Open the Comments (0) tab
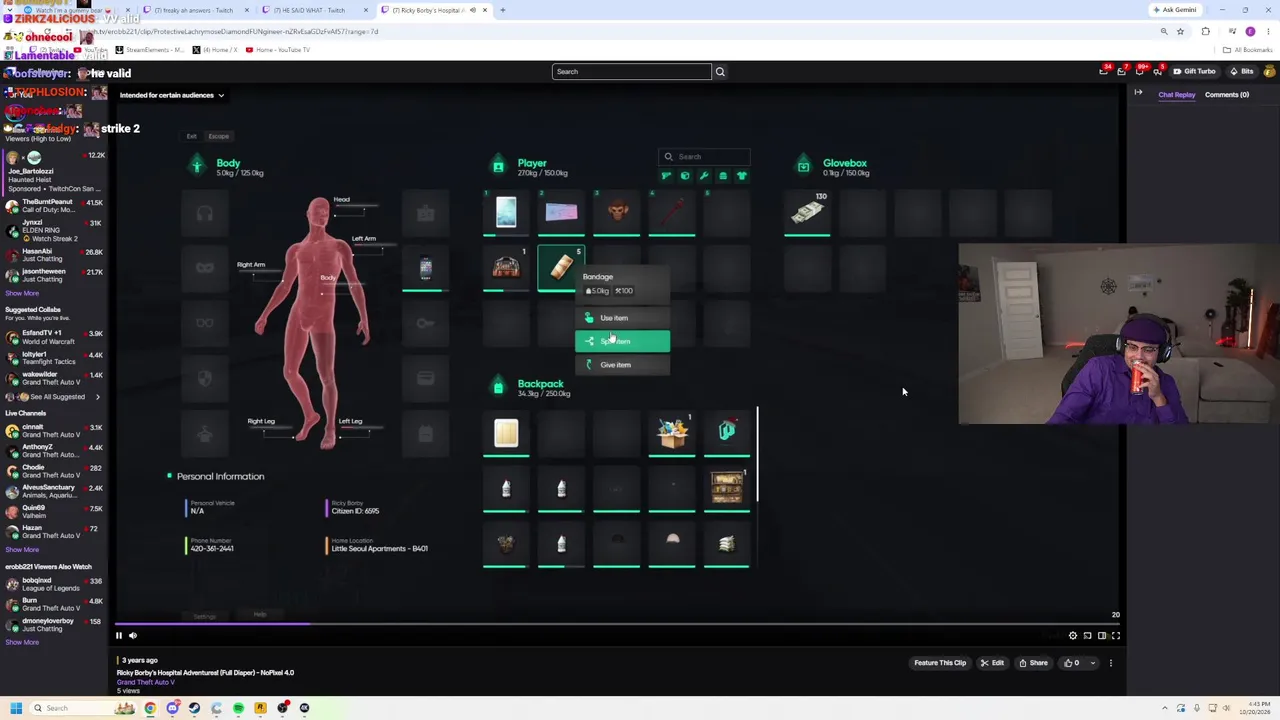 click(1227, 94)
